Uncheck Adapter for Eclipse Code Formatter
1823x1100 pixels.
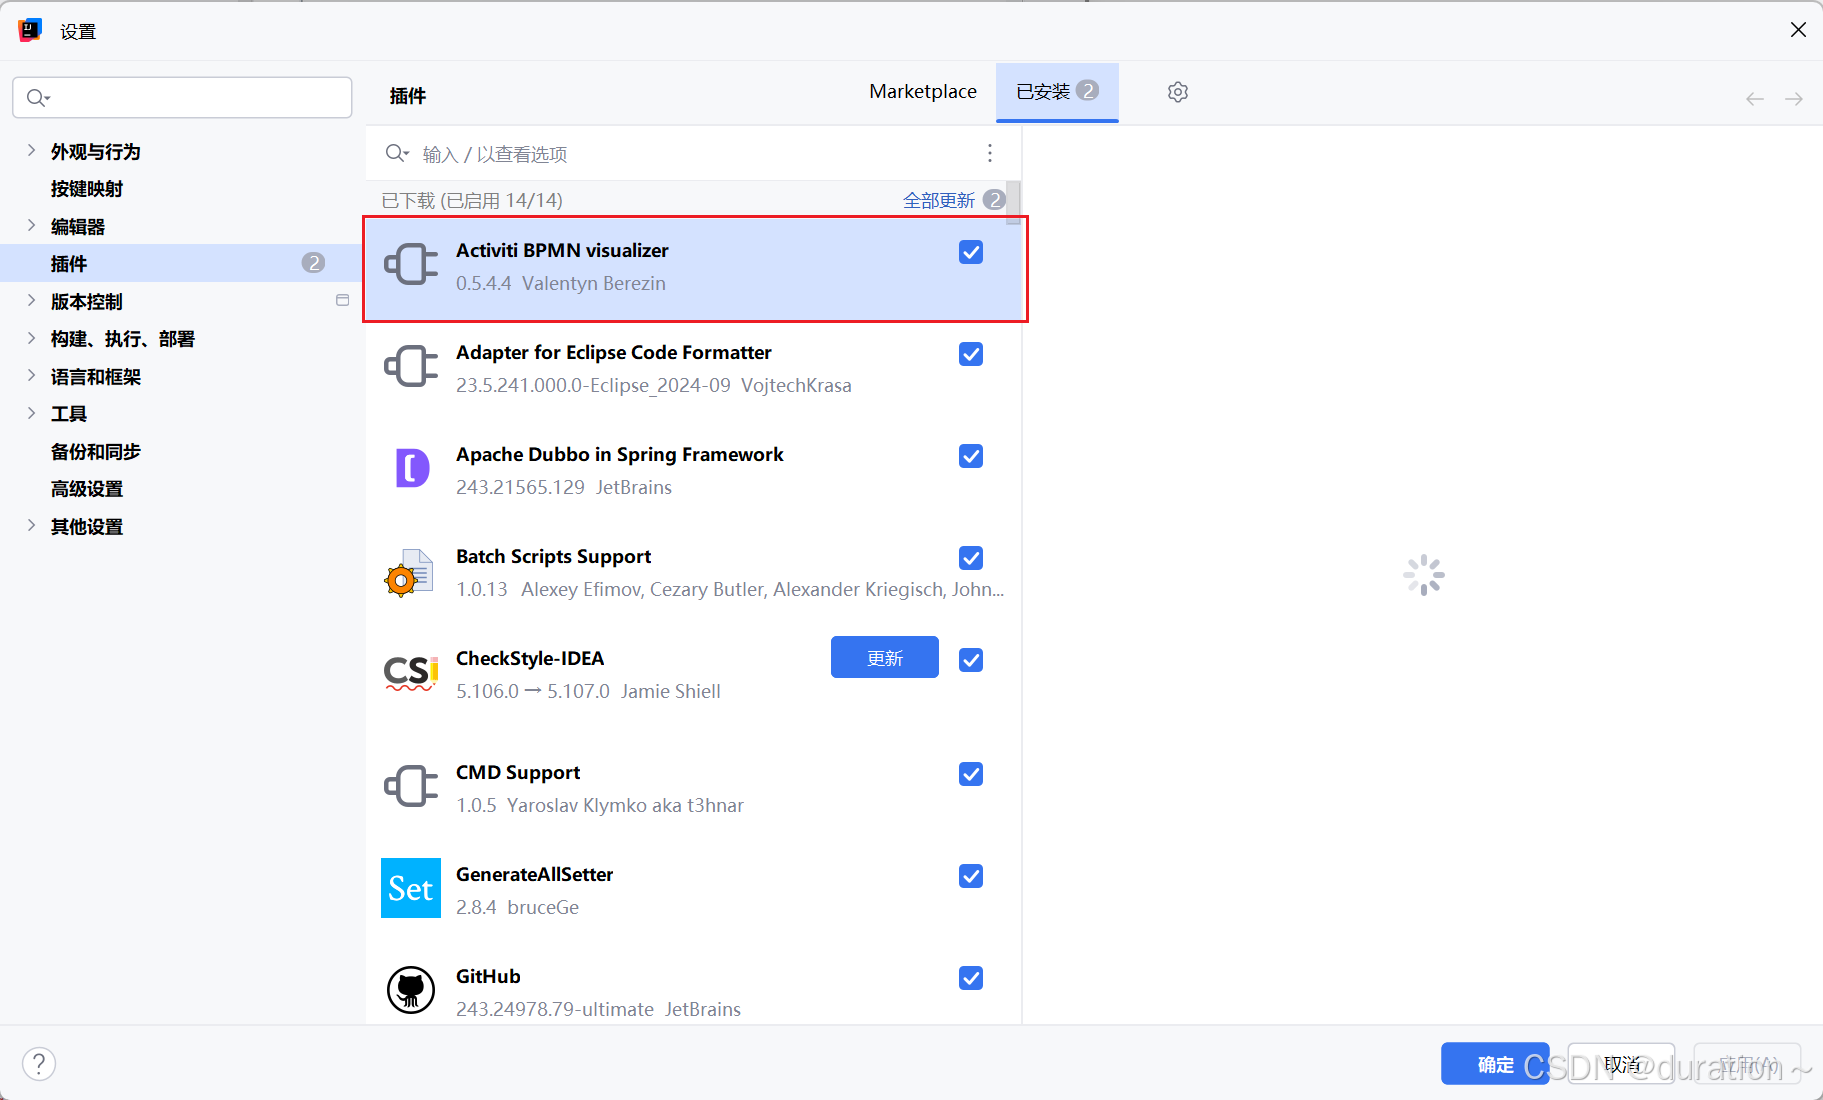pos(971,354)
